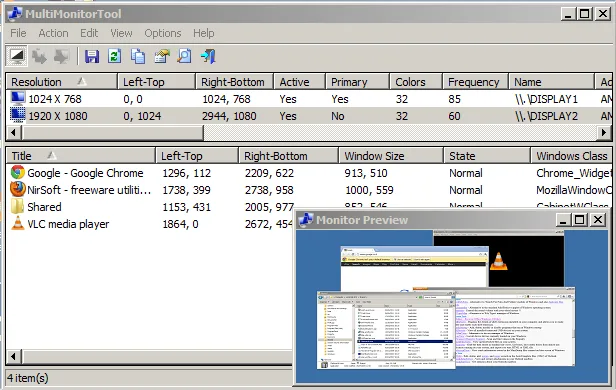Image resolution: width=616 pixels, height=390 pixels.
Task: Sort monitors by Colors column
Action: pyautogui.click(x=416, y=82)
